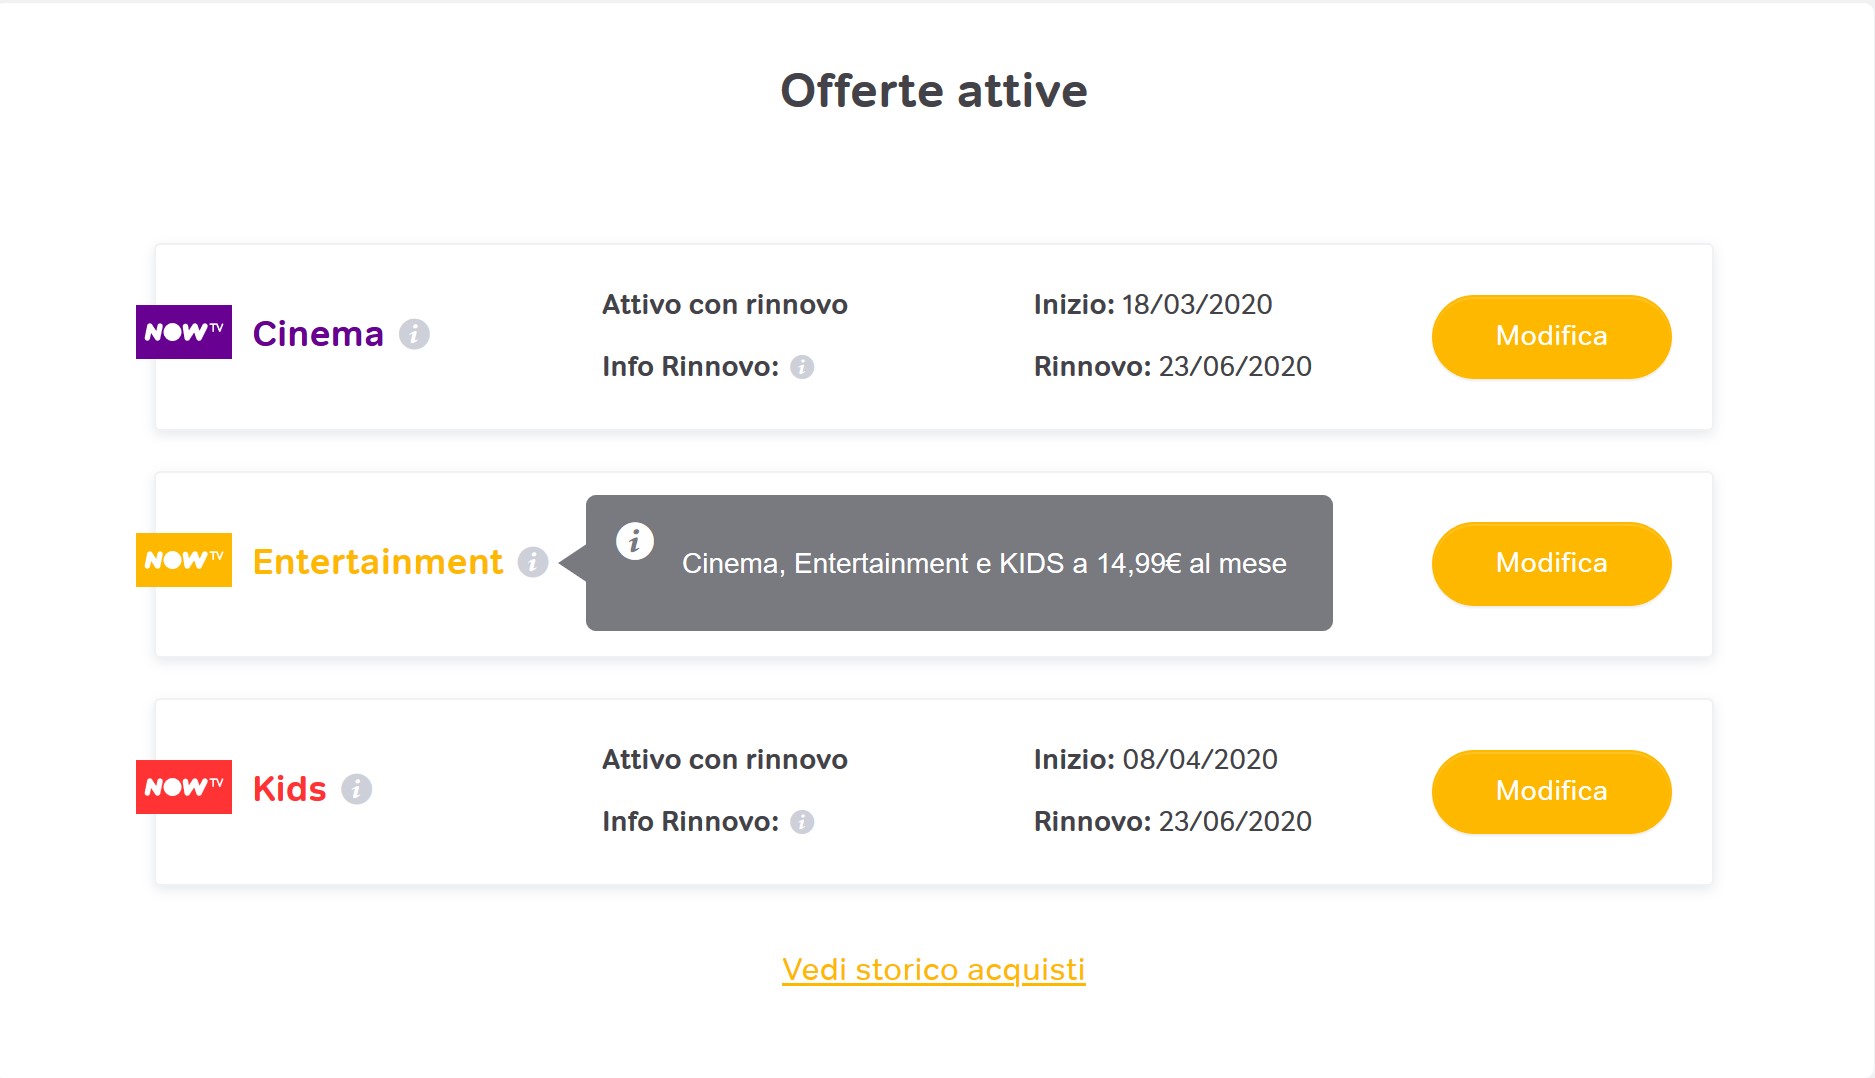Screen dimensions: 1875x1078
Task: Open info icon next to Kids
Action: (357, 789)
